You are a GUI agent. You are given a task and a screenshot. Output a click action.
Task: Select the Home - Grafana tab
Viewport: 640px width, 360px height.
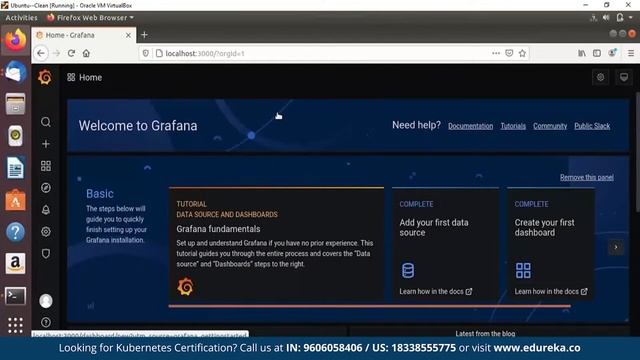84,35
